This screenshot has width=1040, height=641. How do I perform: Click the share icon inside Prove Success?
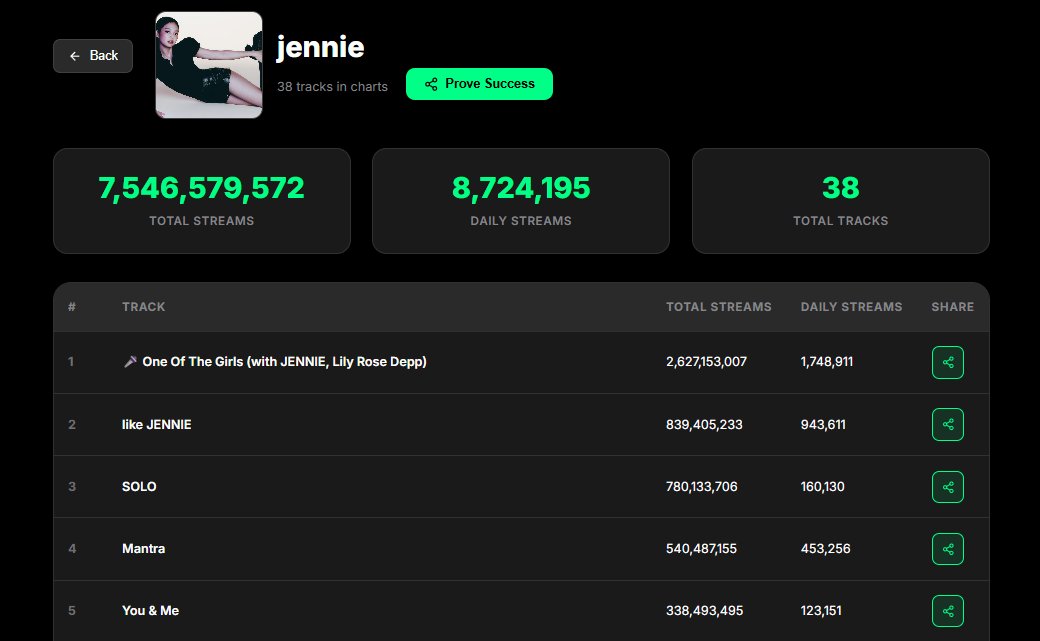(x=431, y=84)
